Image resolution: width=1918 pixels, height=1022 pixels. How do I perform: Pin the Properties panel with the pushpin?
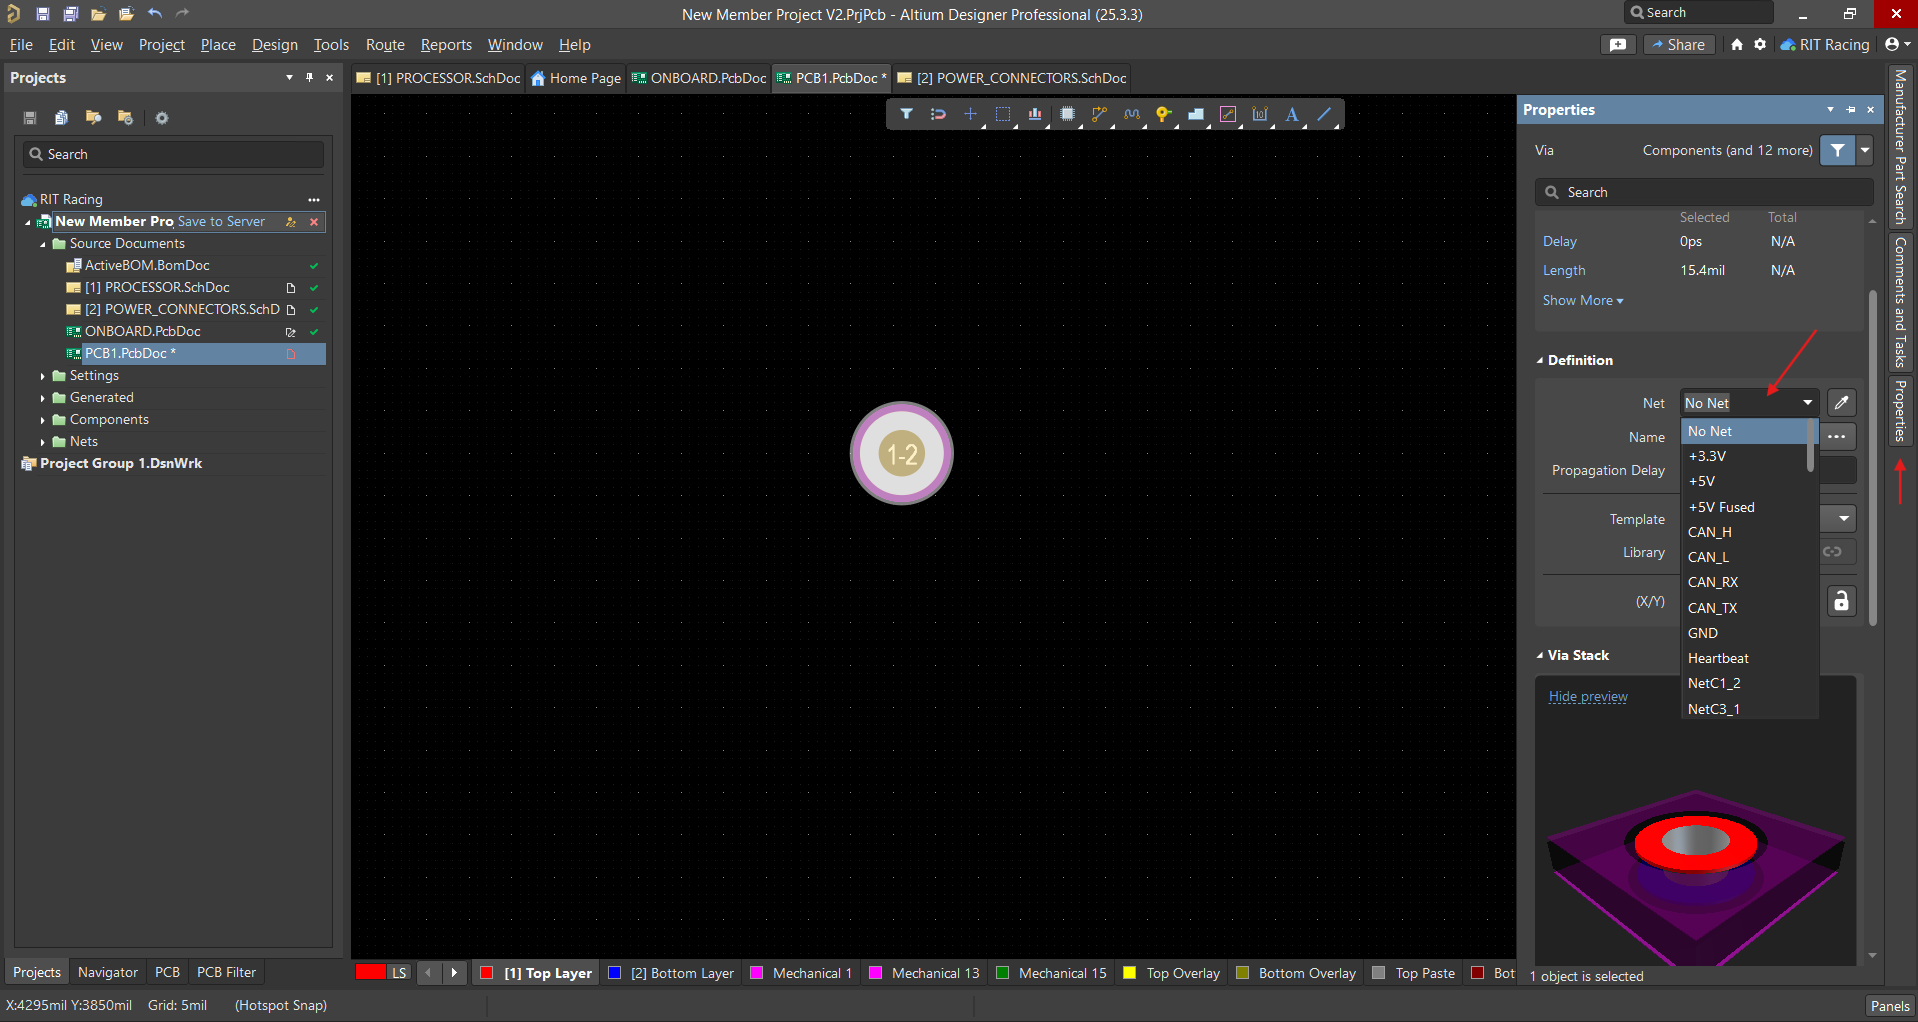1851,110
